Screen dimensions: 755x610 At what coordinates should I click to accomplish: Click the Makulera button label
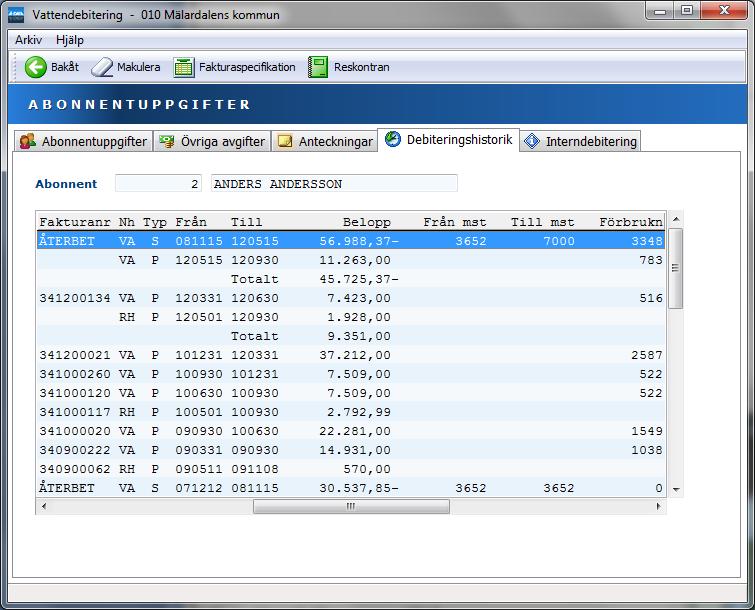click(139, 67)
